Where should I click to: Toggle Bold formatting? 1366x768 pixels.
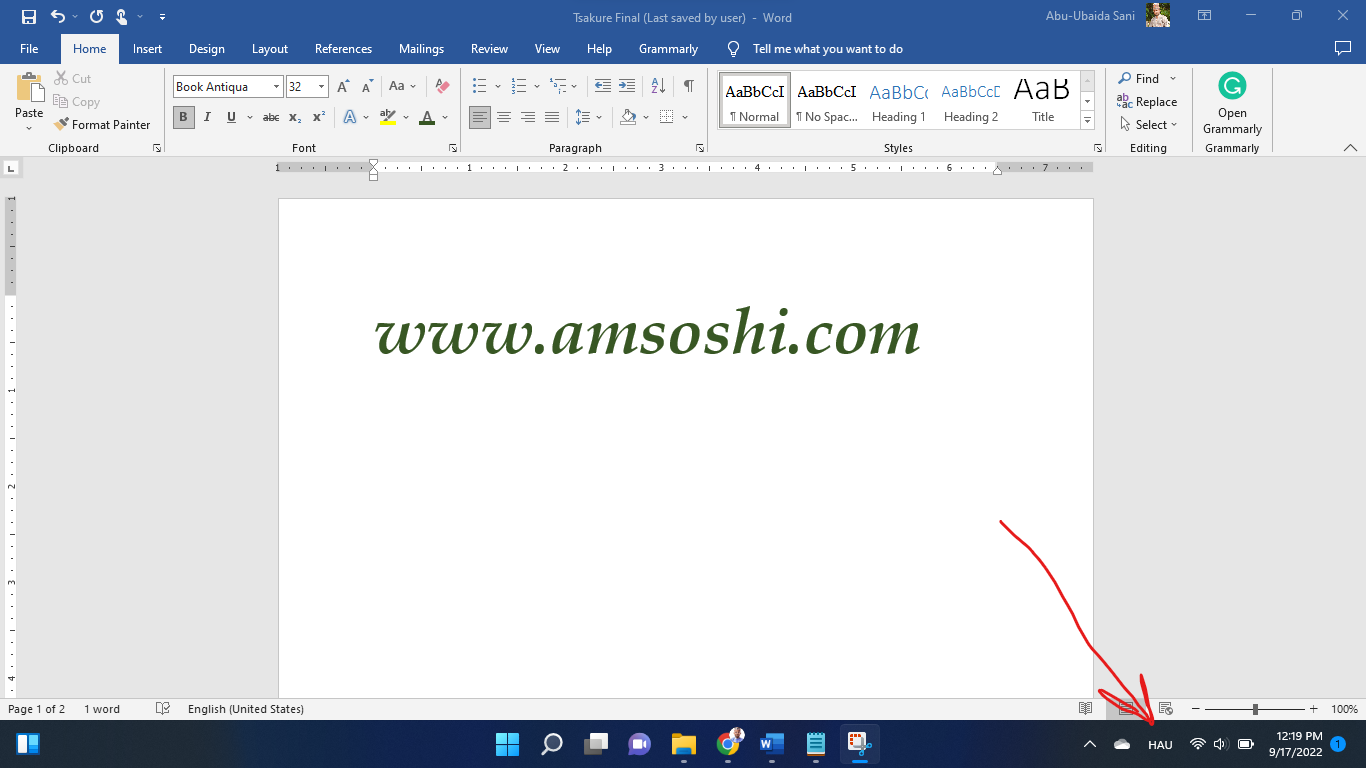(x=183, y=117)
